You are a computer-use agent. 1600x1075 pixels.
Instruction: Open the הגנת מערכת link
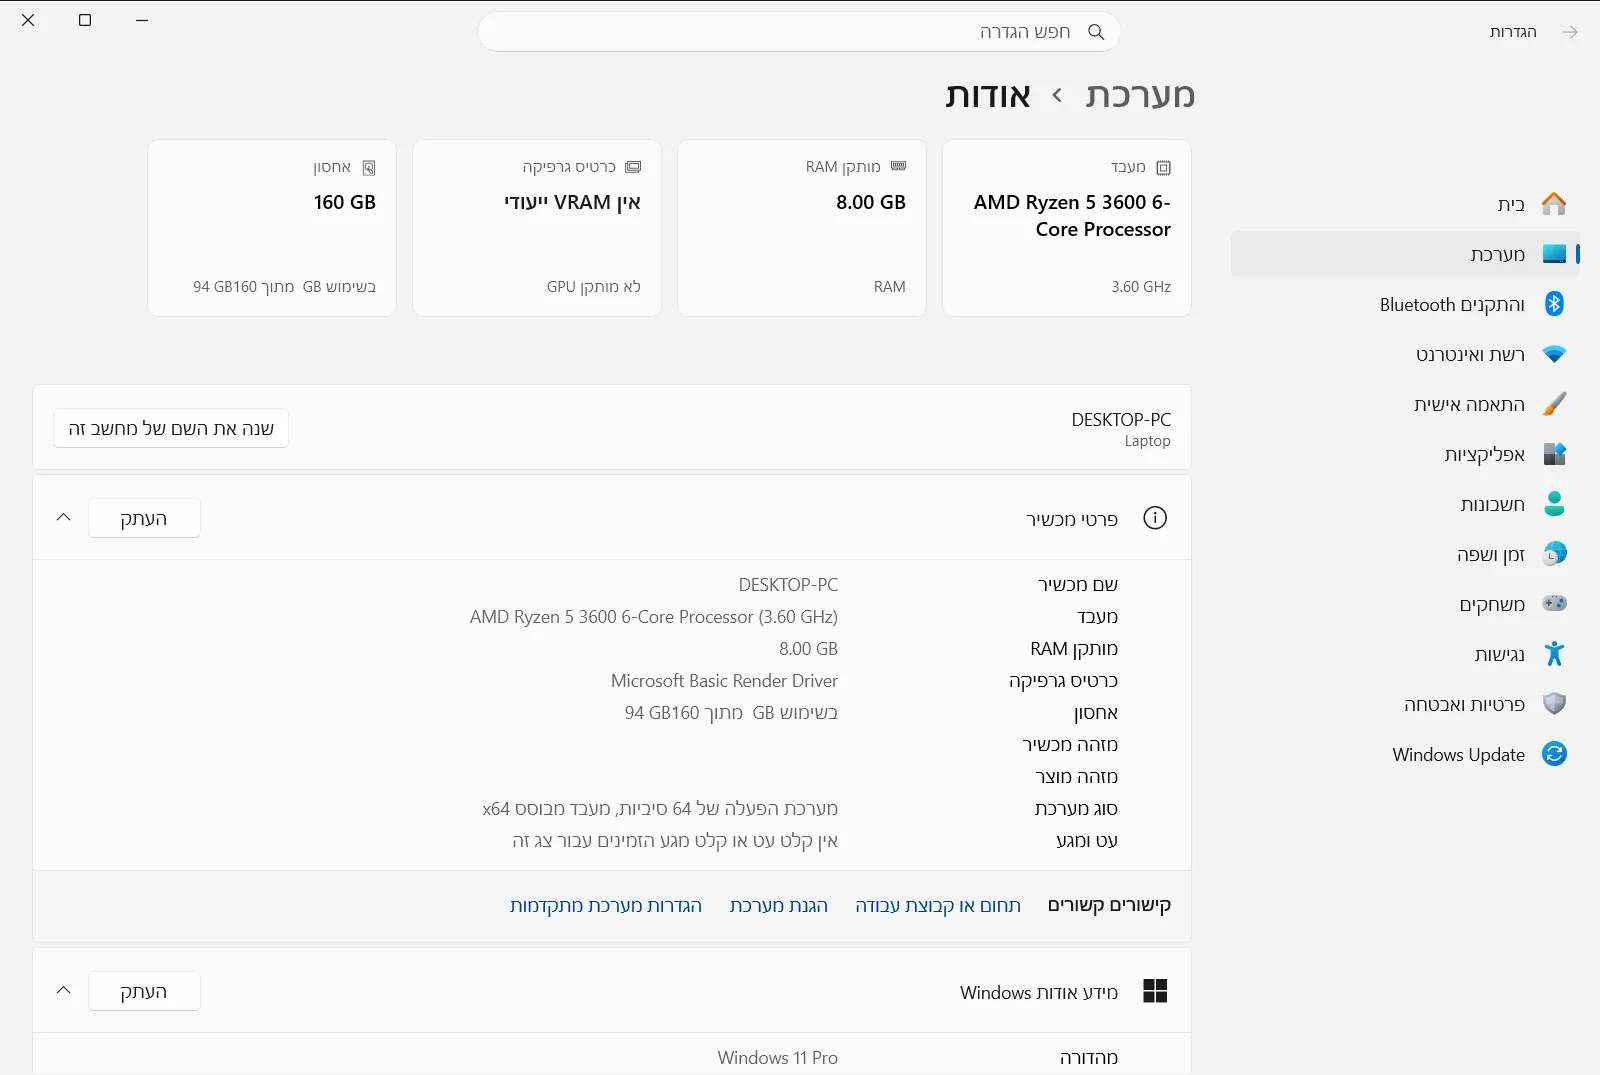click(x=779, y=905)
